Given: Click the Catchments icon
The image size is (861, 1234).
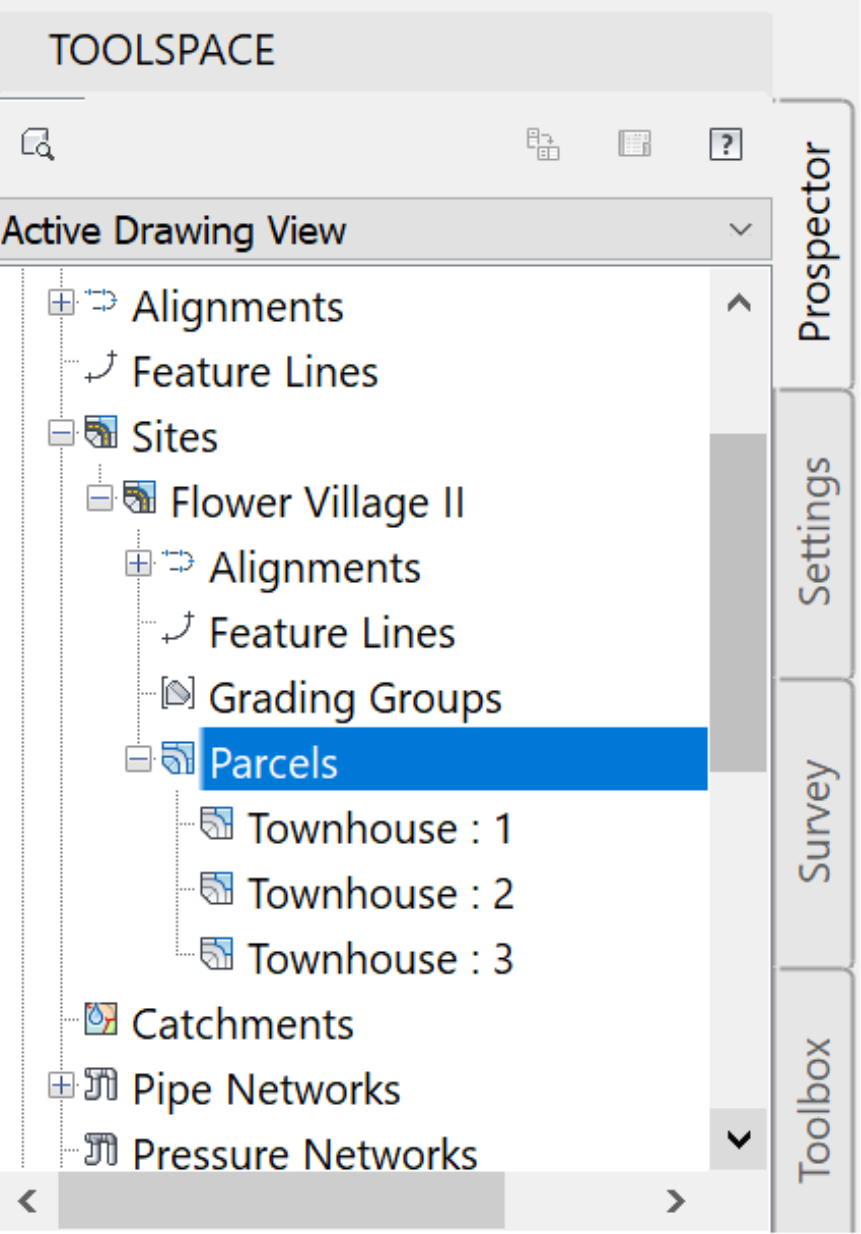Looking at the screenshot, I should 102,1020.
